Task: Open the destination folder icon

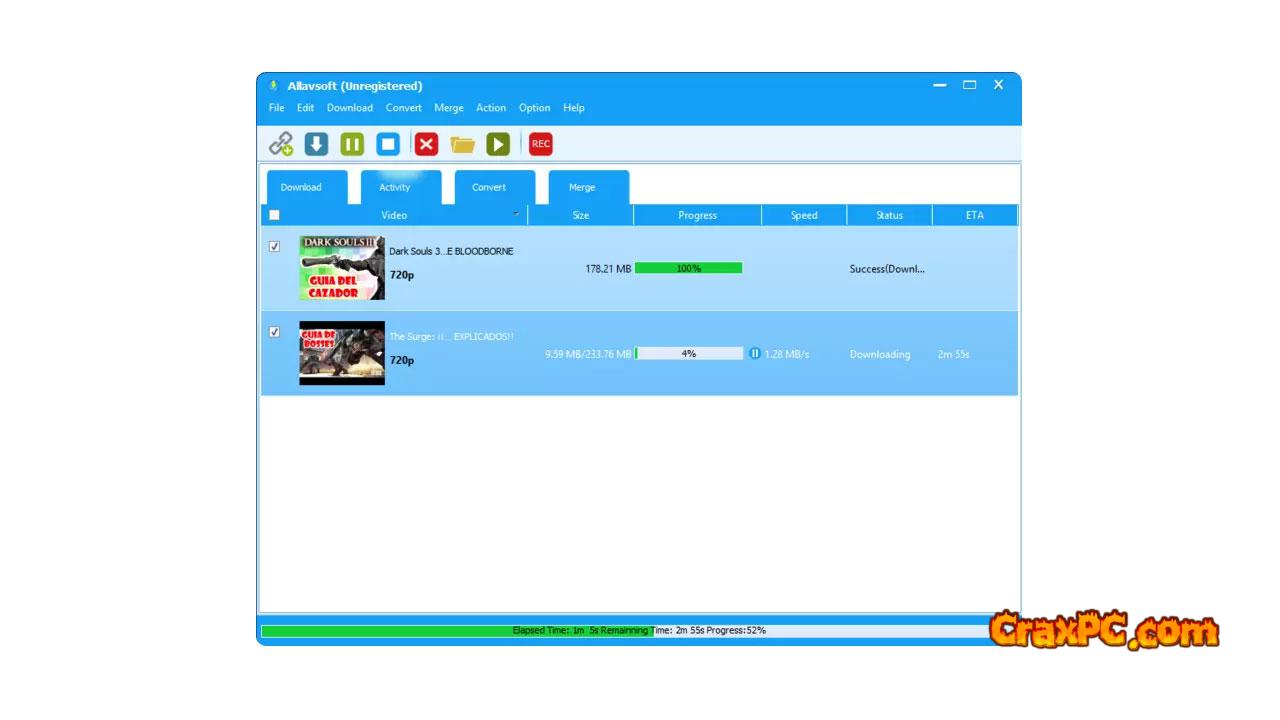Action: click(x=462, y=144)
